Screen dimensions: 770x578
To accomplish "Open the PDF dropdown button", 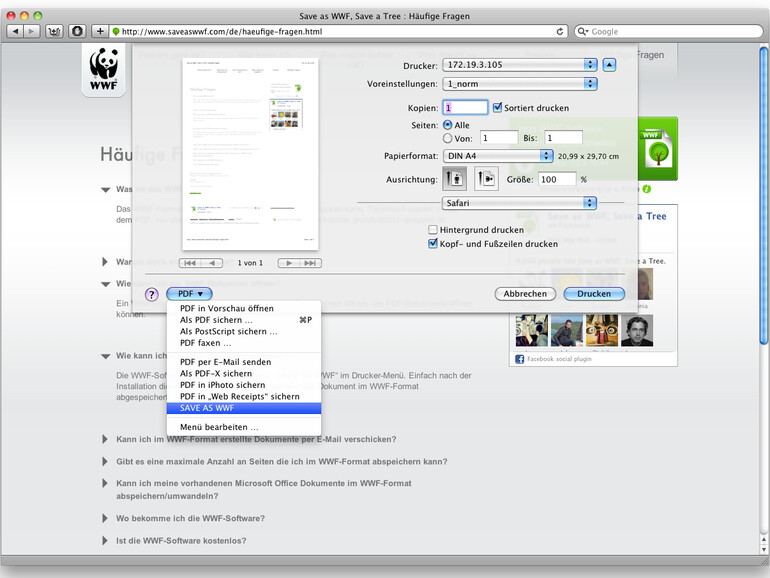I will (190, 294).
